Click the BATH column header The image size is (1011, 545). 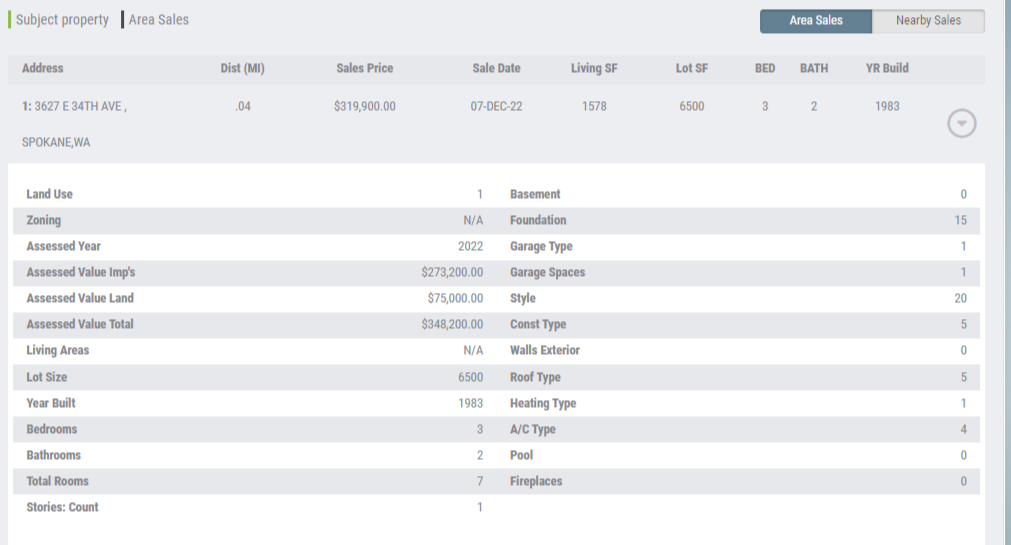(814, 68)
